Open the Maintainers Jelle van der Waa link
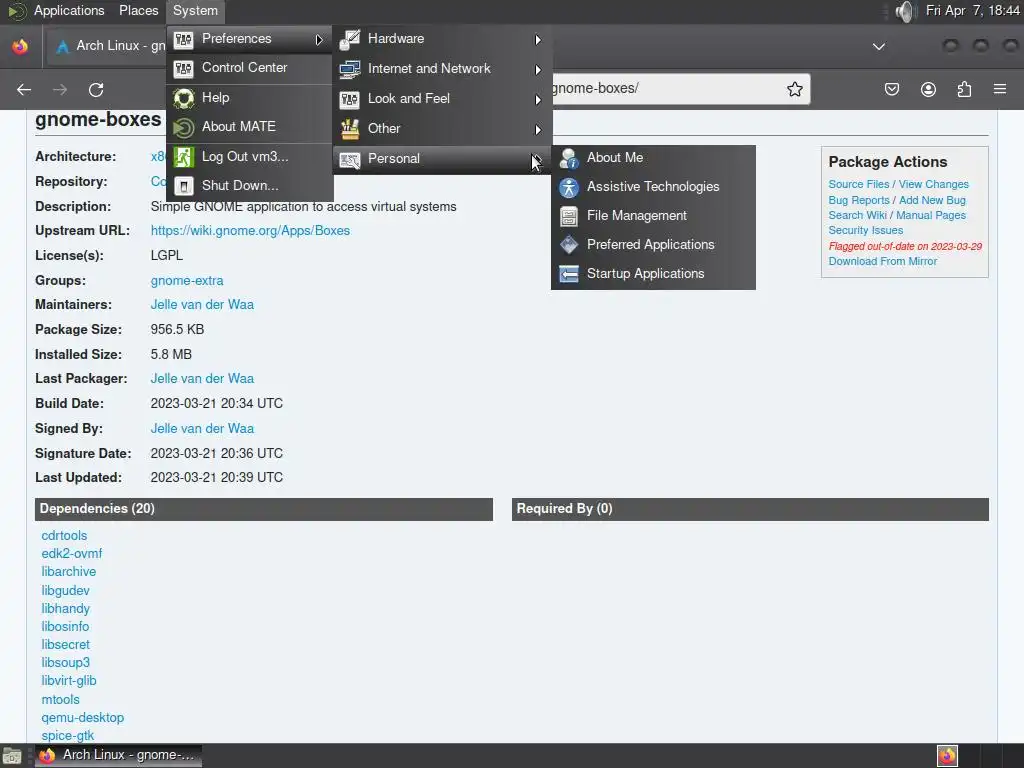 pos(202,305)
